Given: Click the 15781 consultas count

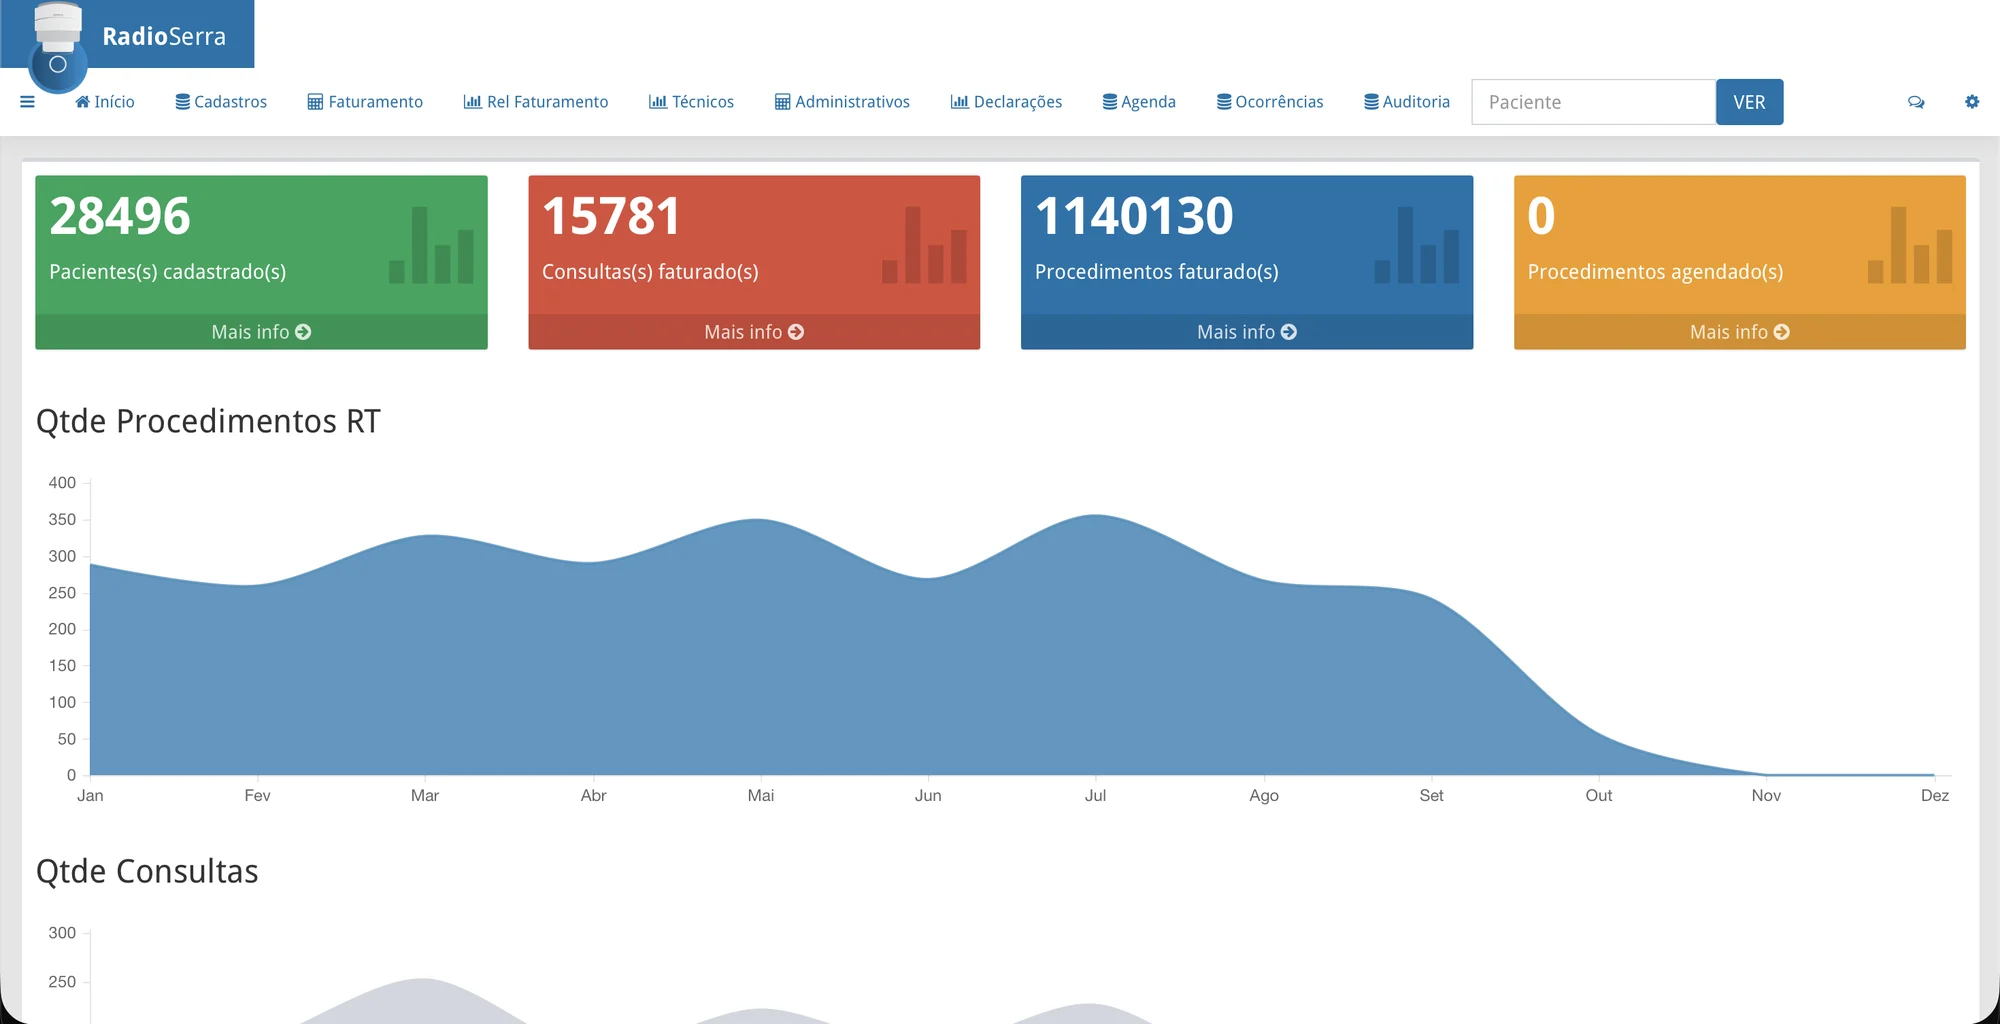Looking at the screenshot, I should coord(611,216).
